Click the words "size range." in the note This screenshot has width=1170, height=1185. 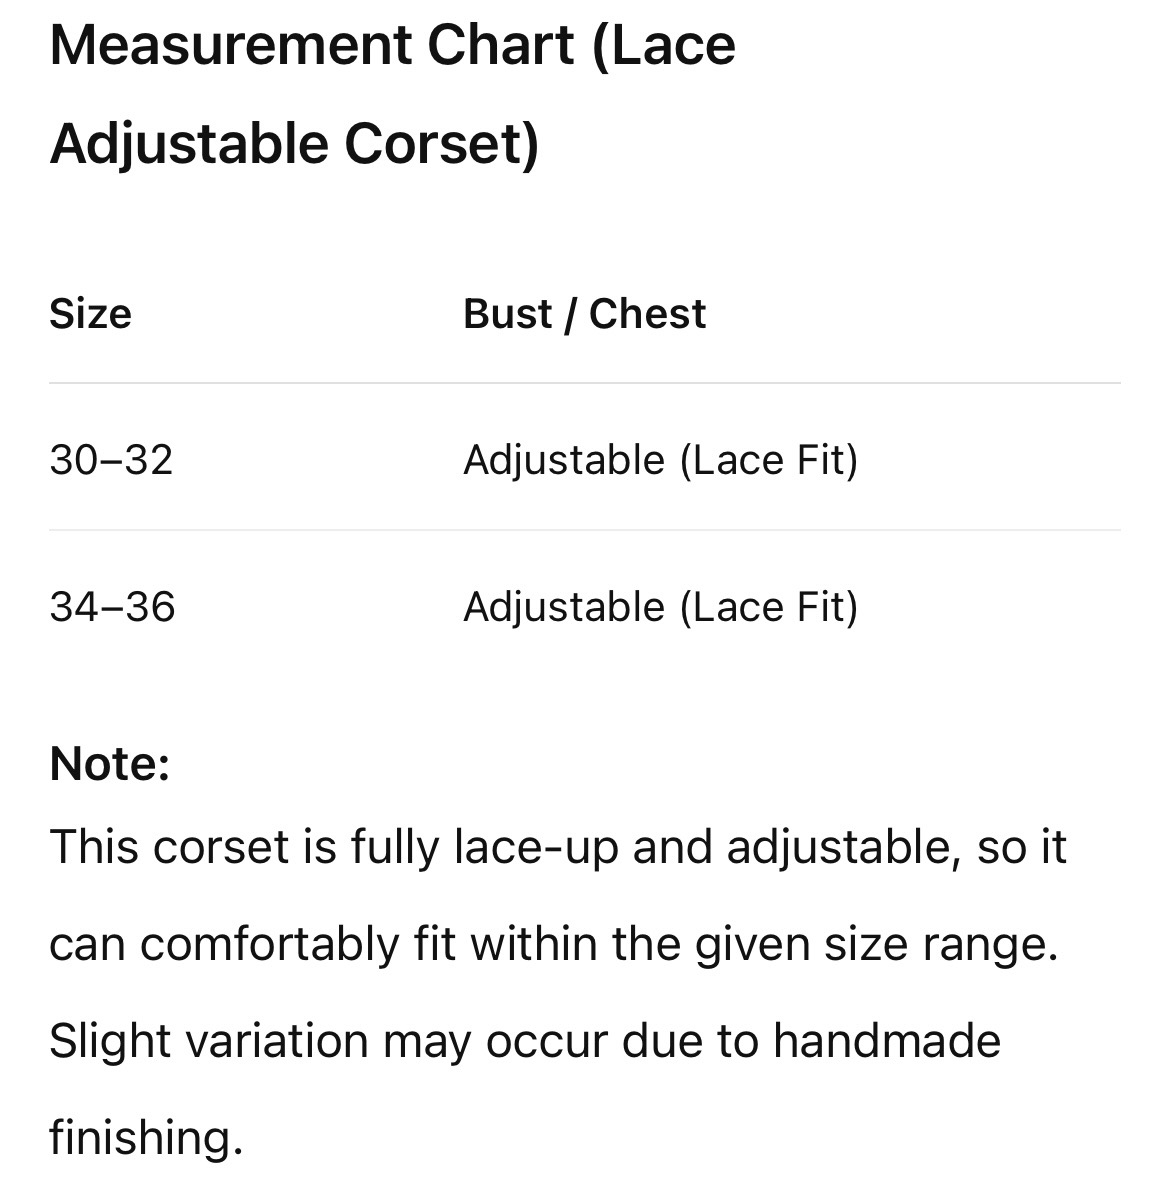941,945
